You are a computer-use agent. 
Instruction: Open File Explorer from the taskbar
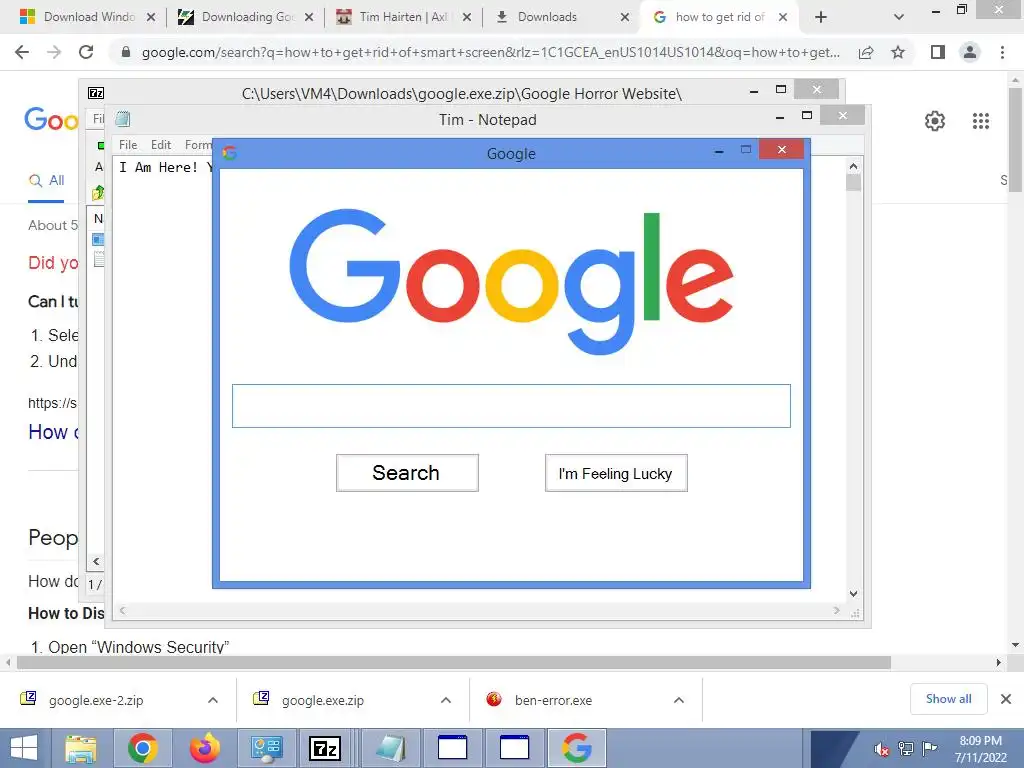81,748
